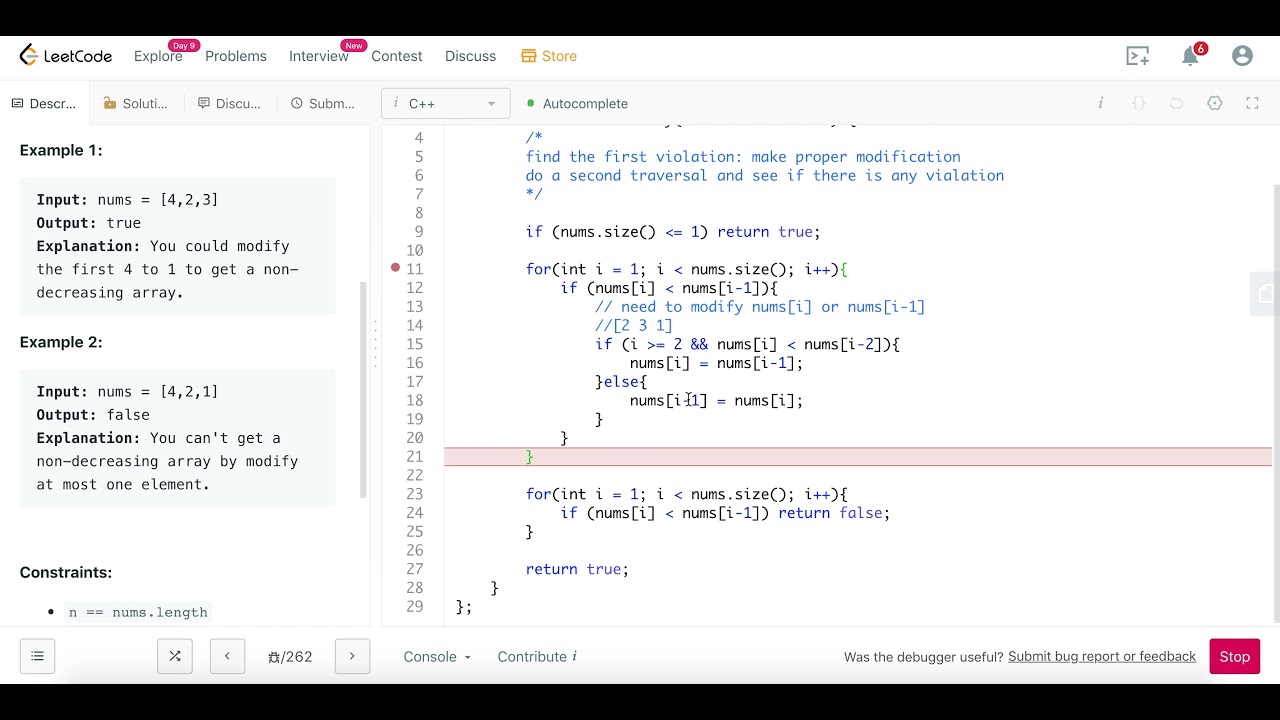1280x720 pixels.
Task: Open notifications bell
Action: (x=1190, y=56)
